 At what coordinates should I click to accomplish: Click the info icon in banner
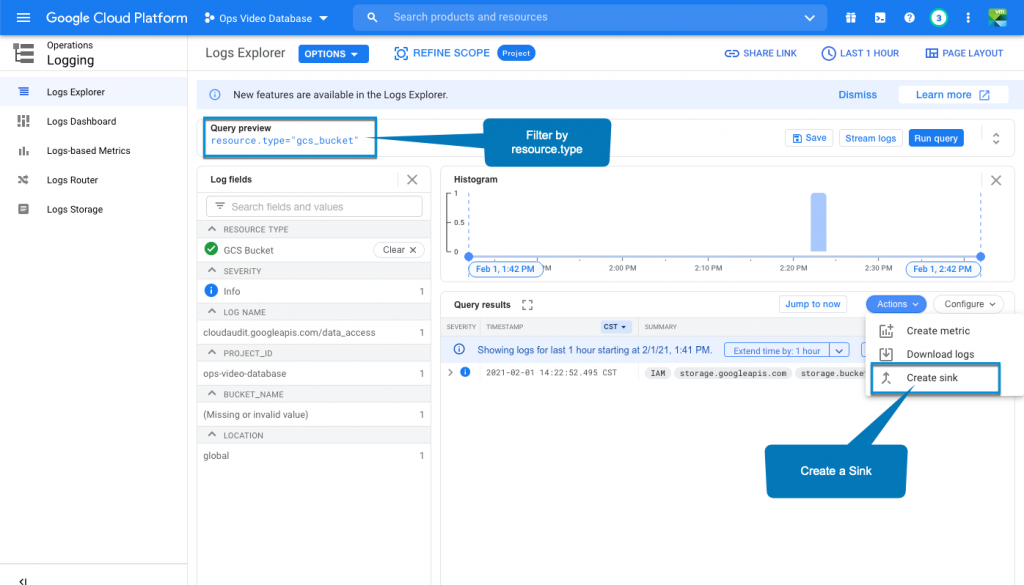click(x=214, y=95)
